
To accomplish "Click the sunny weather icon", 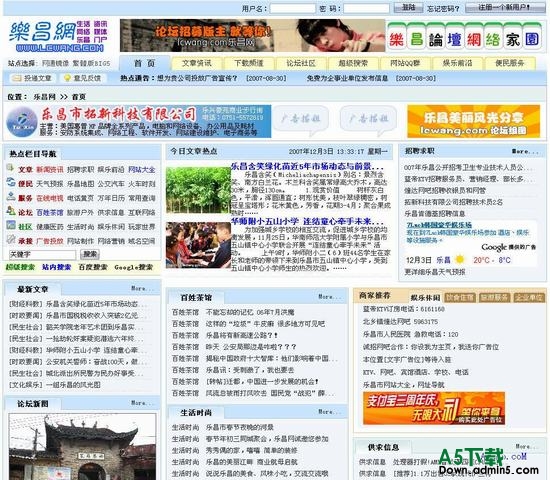I will pos(460,260).
